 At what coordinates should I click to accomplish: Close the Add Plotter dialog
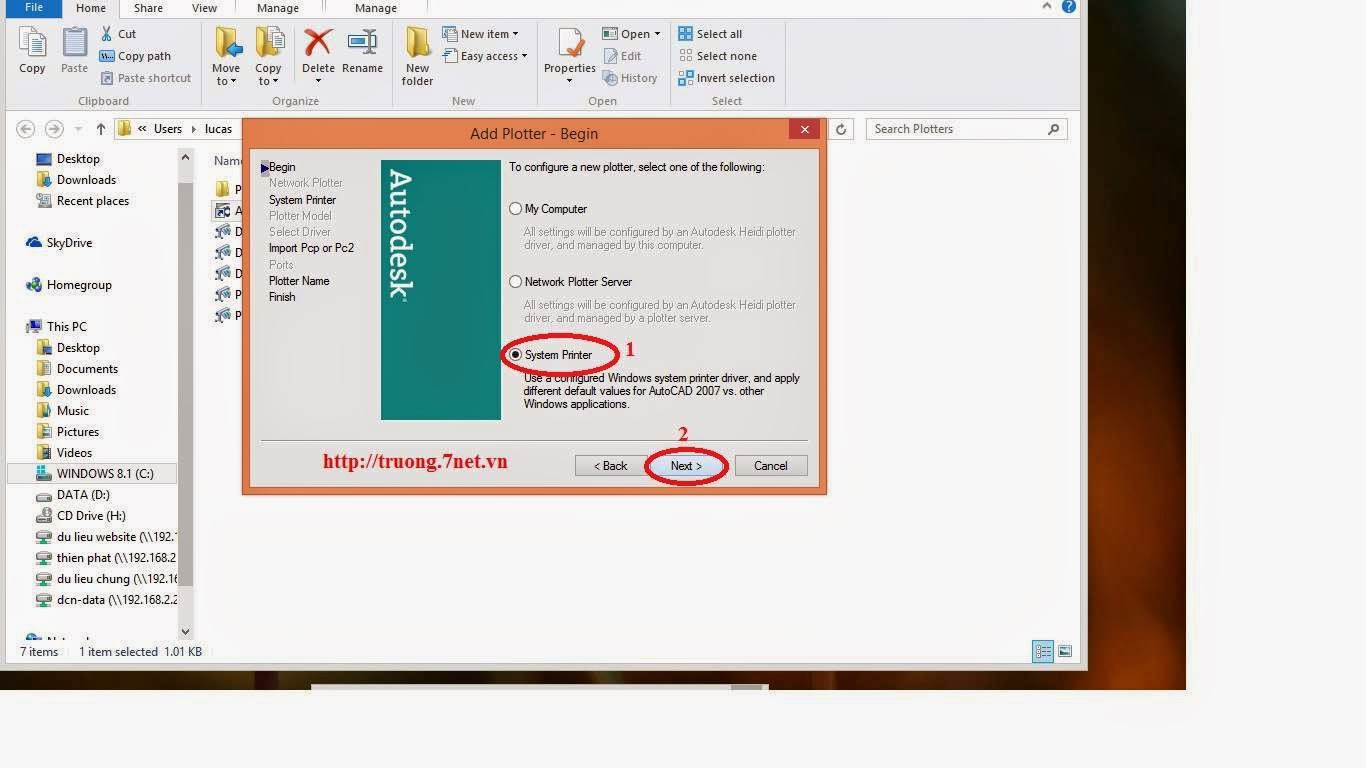coord(804,130)
